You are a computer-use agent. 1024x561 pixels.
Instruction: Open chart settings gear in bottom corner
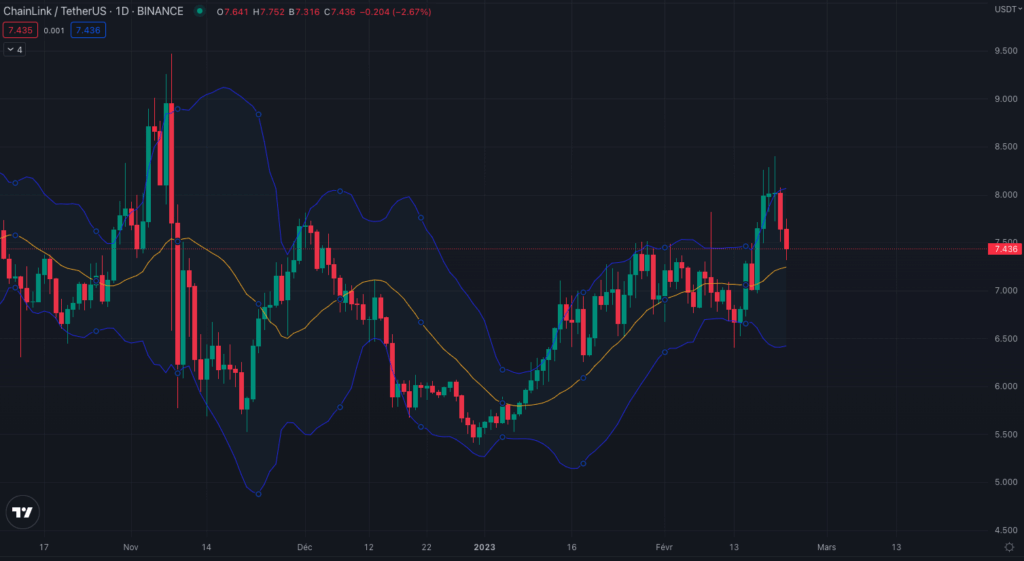(x=1008, y=548)
